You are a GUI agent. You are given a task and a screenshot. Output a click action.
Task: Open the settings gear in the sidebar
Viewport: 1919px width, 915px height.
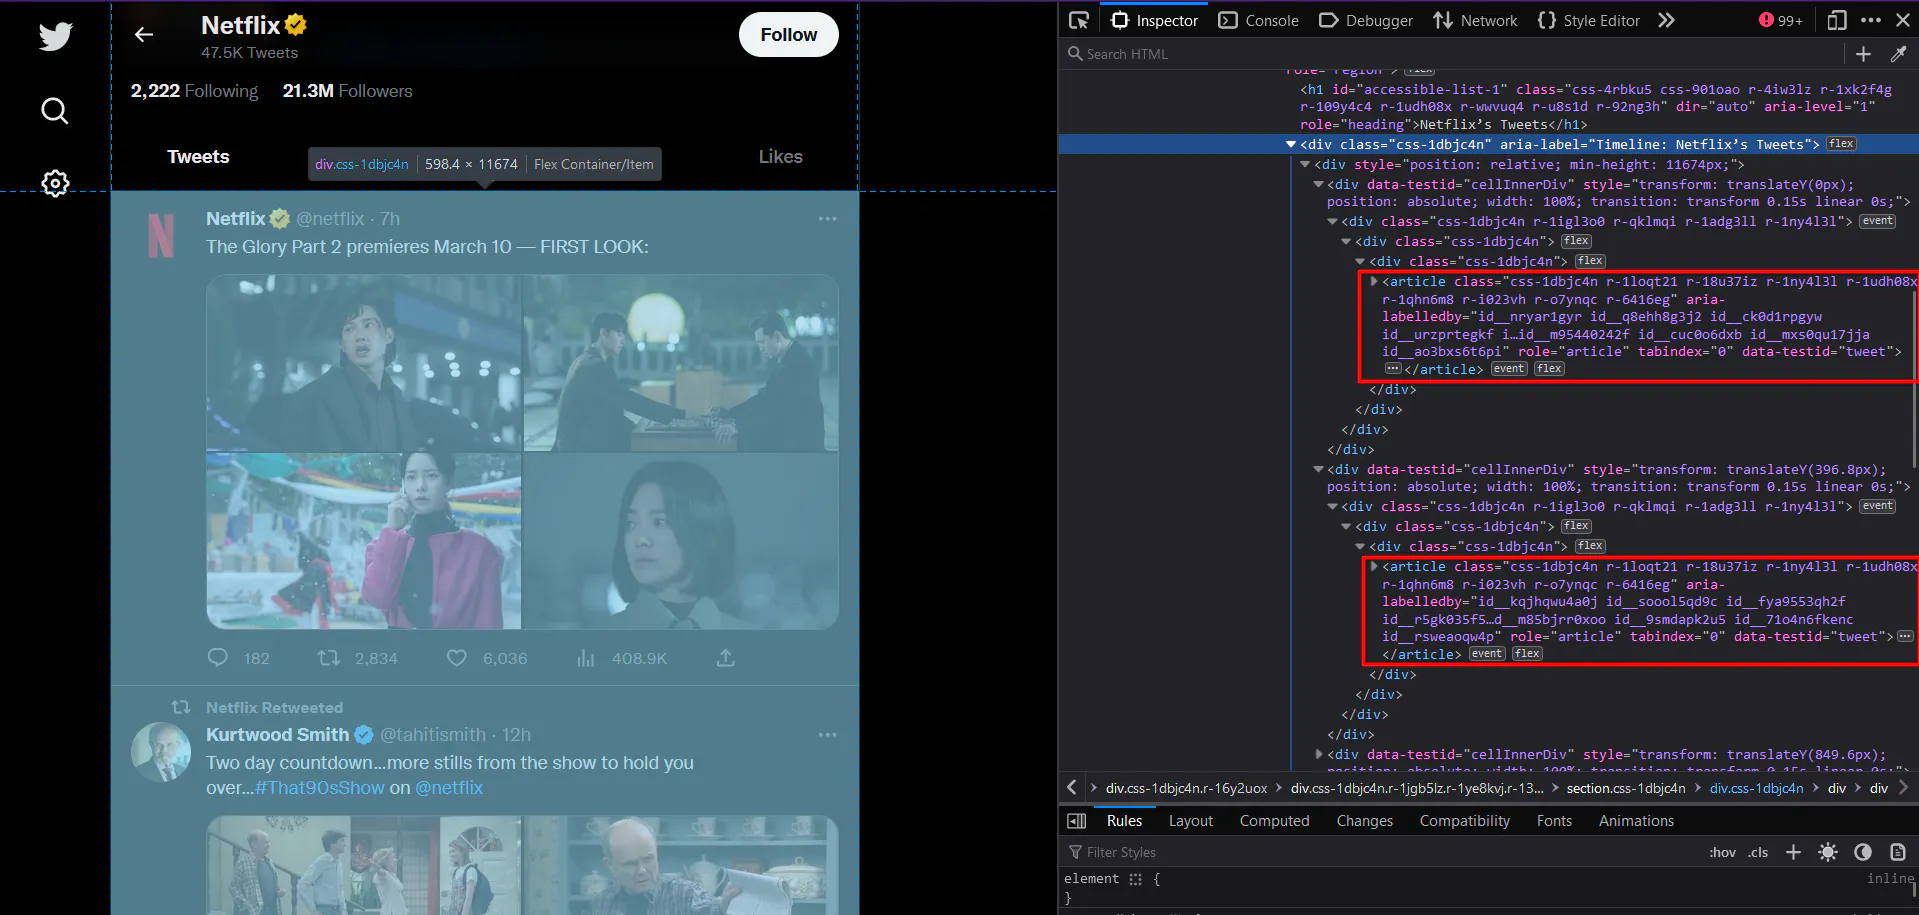(54, 183)
